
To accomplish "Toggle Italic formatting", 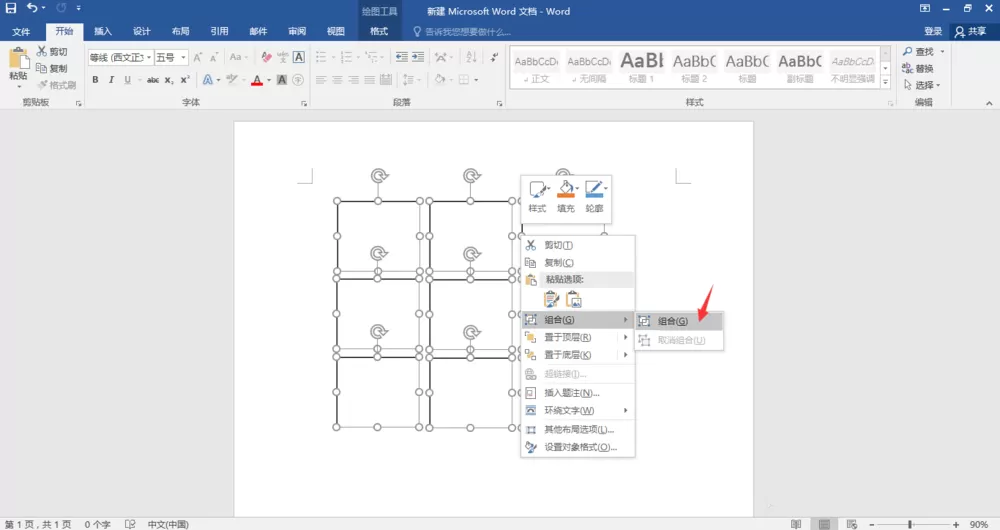I will pos(111,80).
